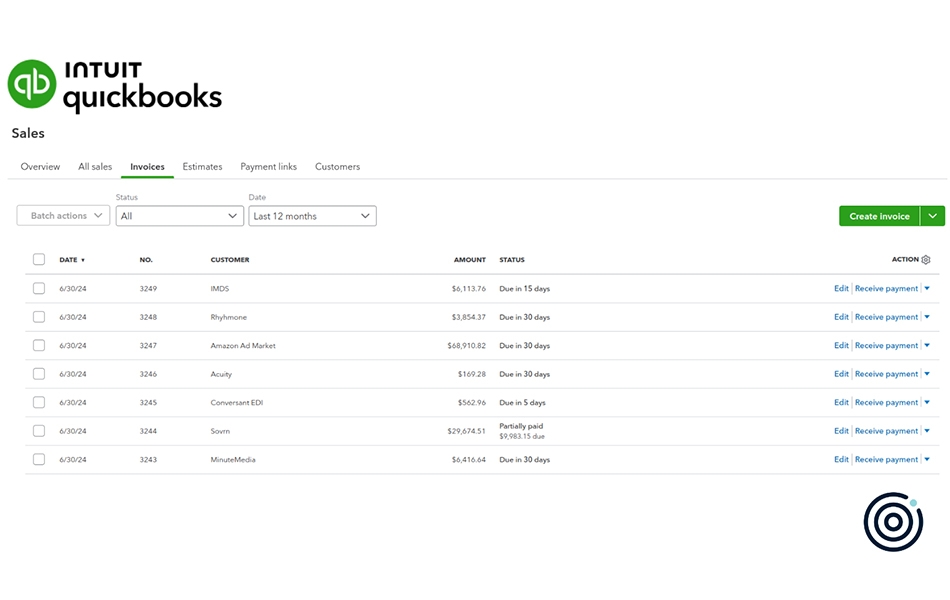
Task: Click the $9,983.15 due text
Action: (x=522, y=436)
